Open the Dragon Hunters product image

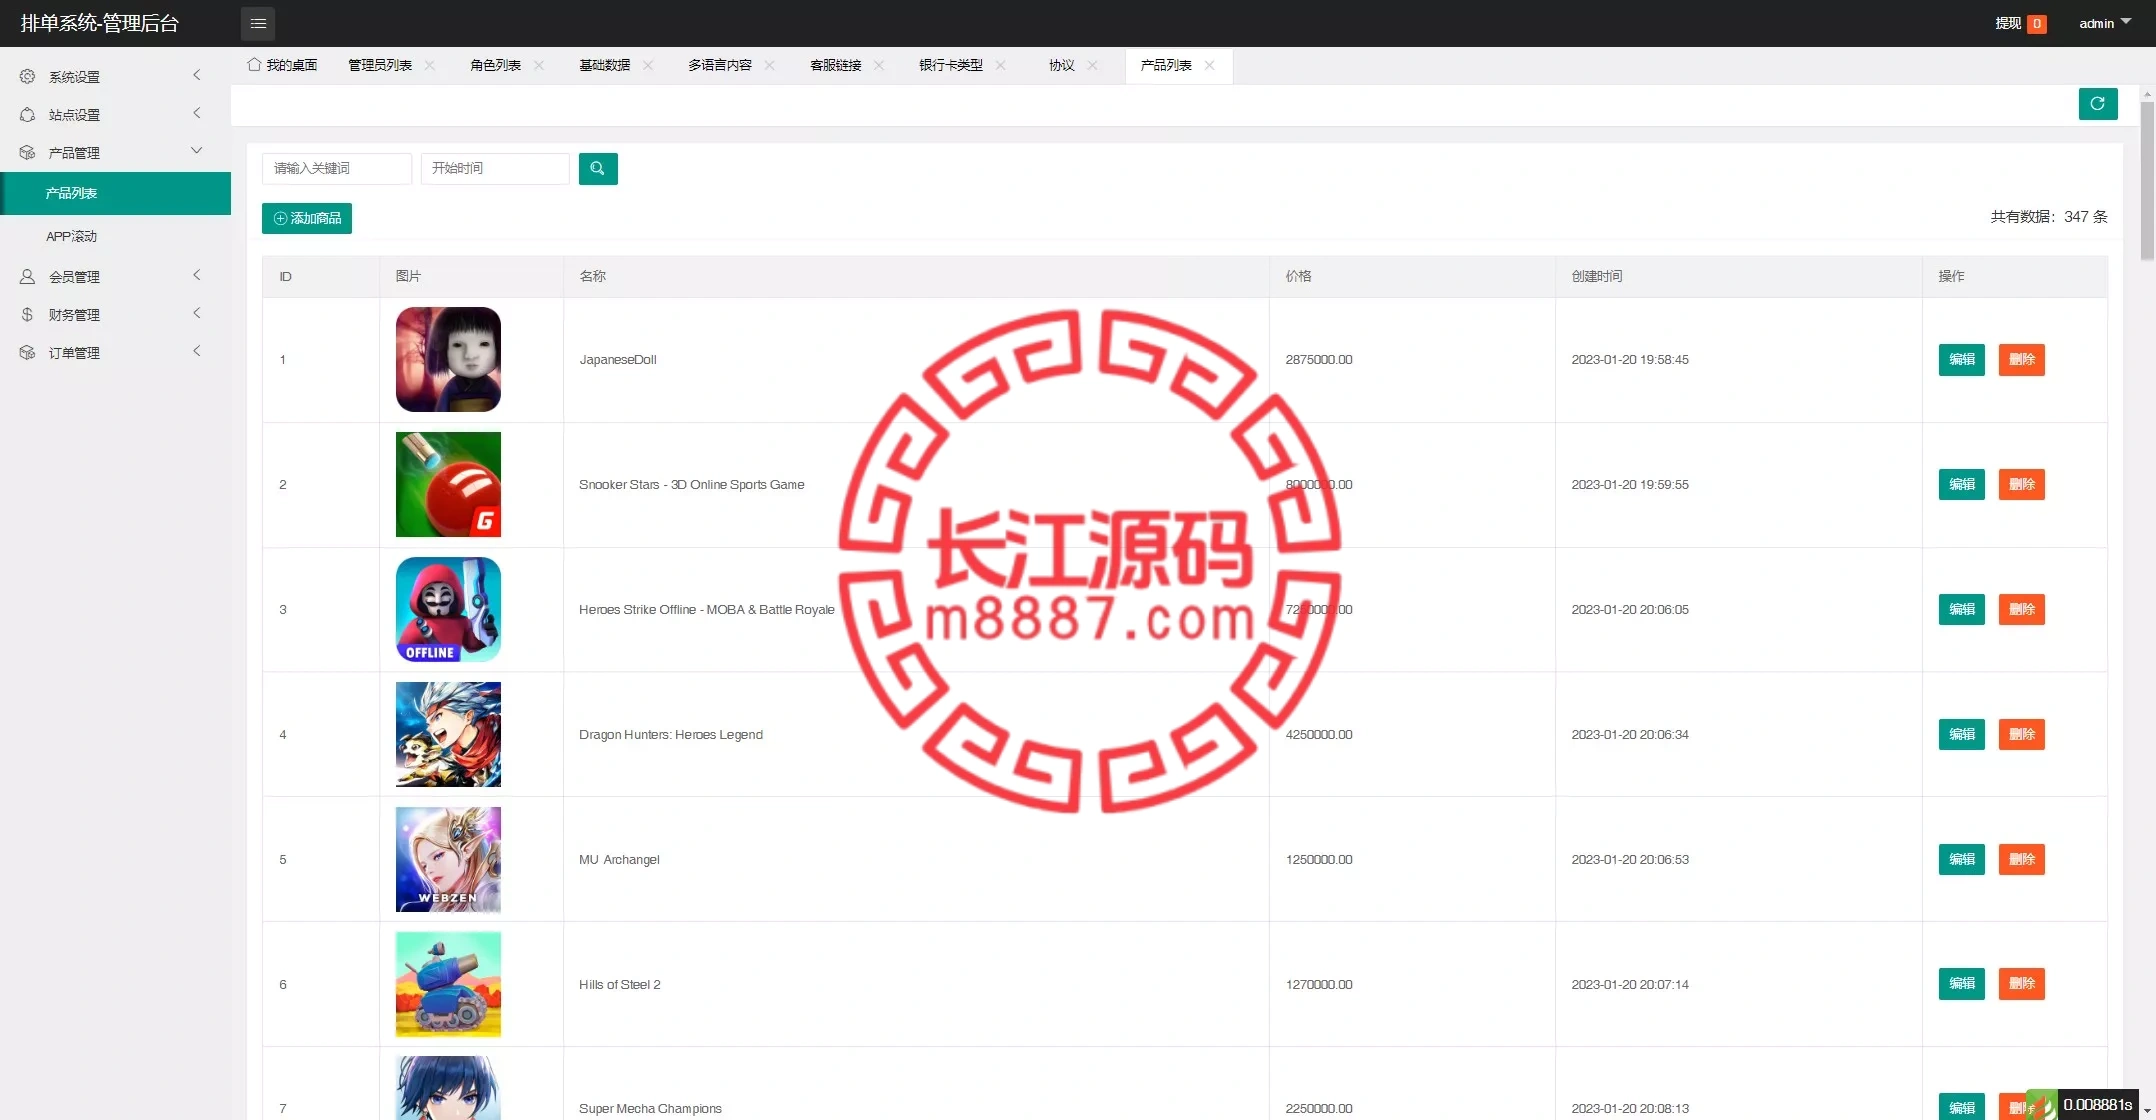click(448, 734)
